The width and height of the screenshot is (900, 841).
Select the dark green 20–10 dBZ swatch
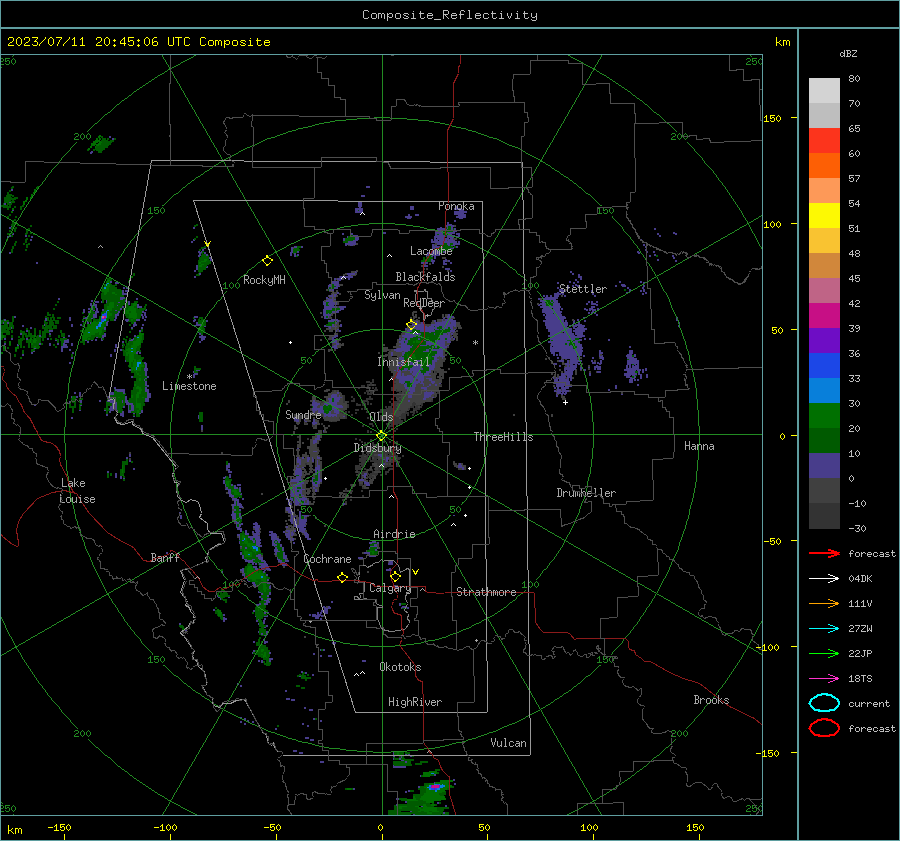(x=824, y=441)
